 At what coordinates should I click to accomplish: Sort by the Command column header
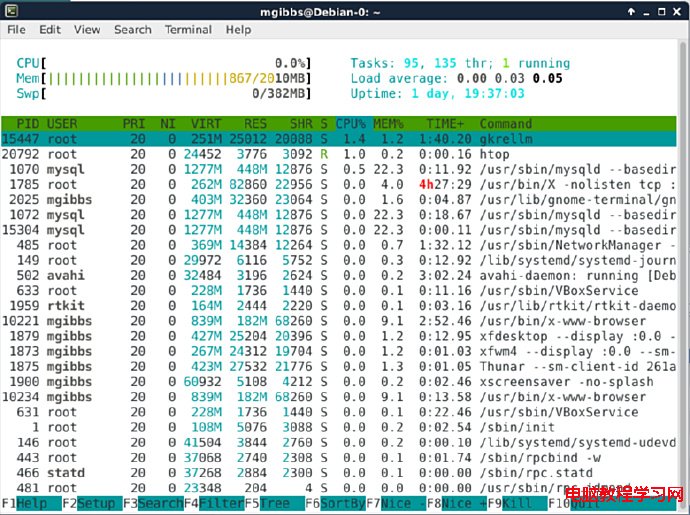coord(506,124)
